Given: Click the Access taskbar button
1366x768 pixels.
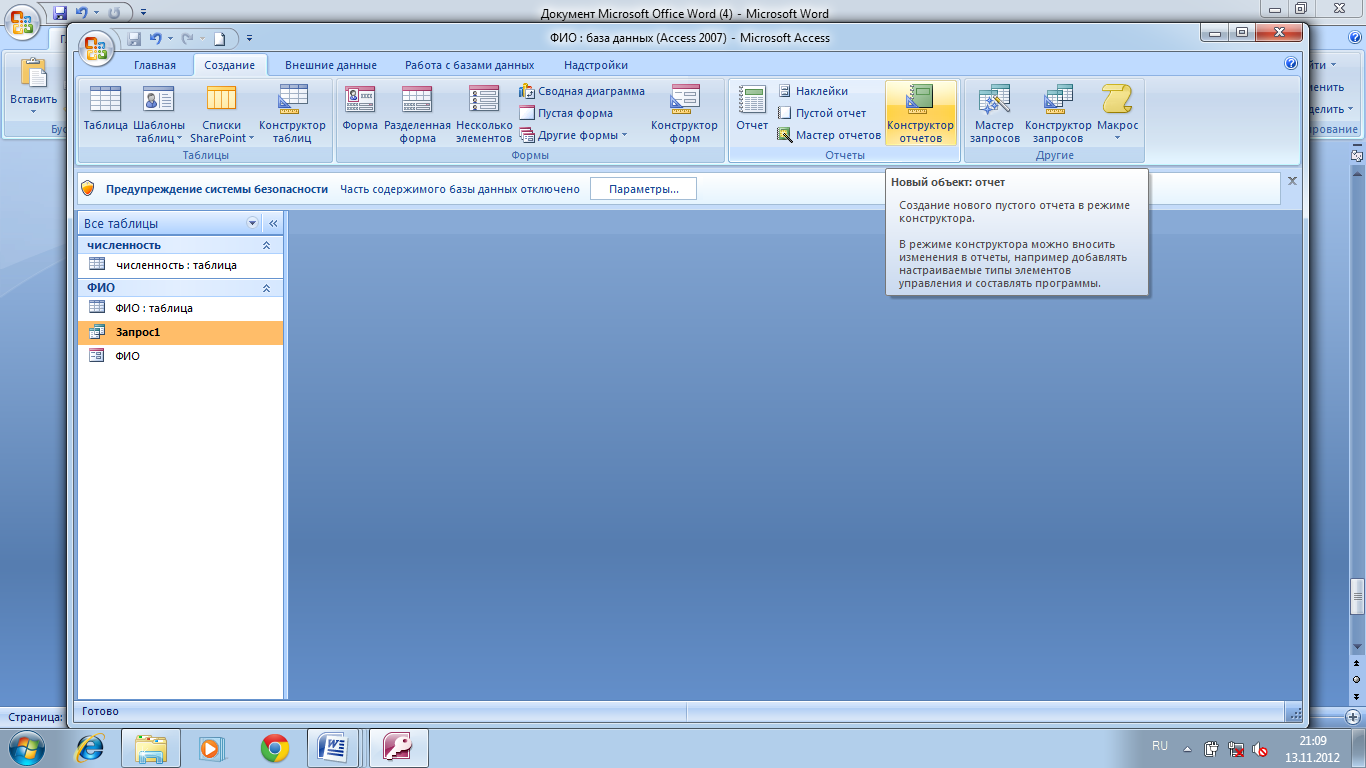Looking at the screenshot, I should click(399, 747).
